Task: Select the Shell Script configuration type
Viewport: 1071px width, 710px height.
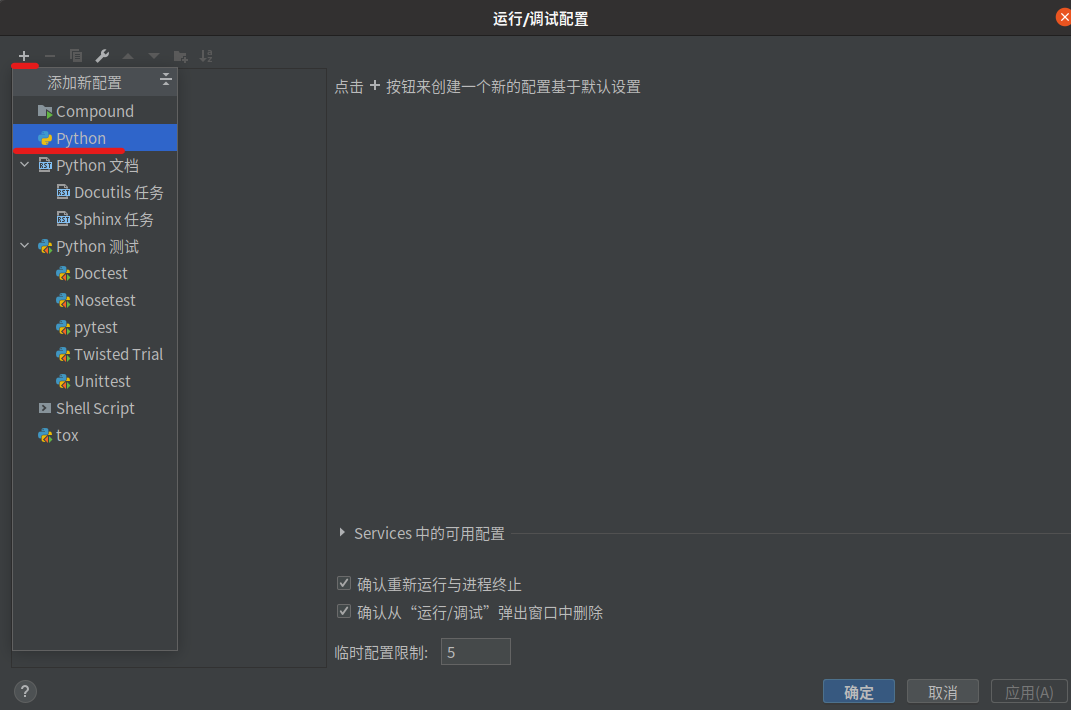Action: coord(97,408)
